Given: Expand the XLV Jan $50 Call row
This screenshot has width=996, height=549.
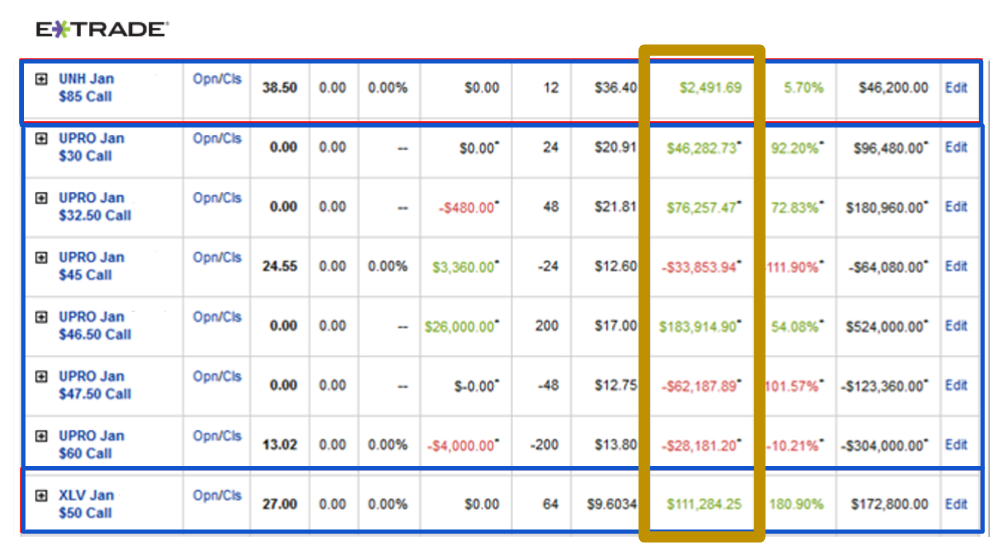Looking at the screenshot, I should point(41,496).
